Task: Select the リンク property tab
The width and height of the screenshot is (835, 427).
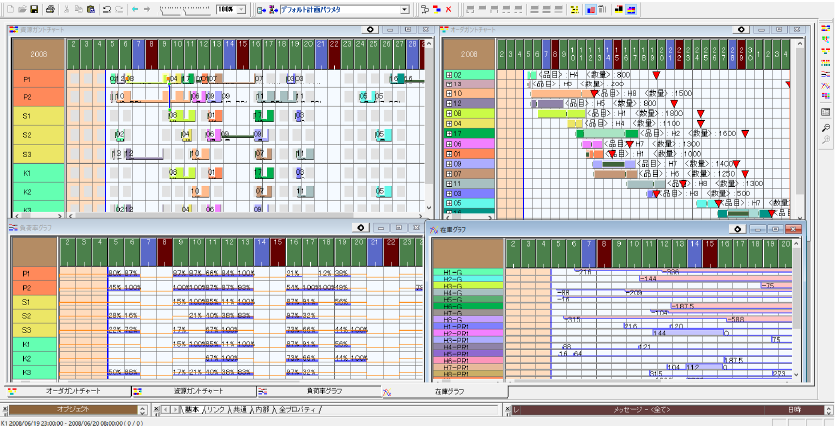Action: [215, 410]
